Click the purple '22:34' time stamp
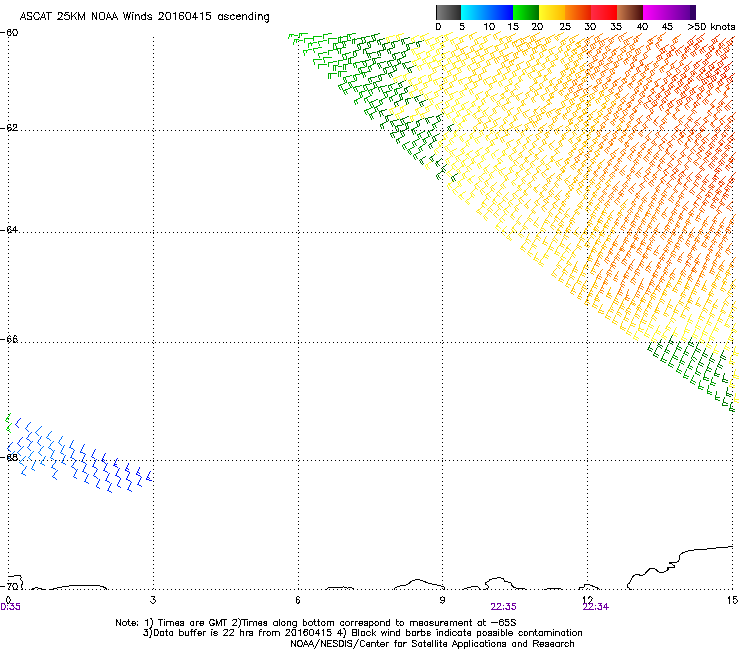Image resolution: width=740 pixels, height=650 pixels. (596, 607)
